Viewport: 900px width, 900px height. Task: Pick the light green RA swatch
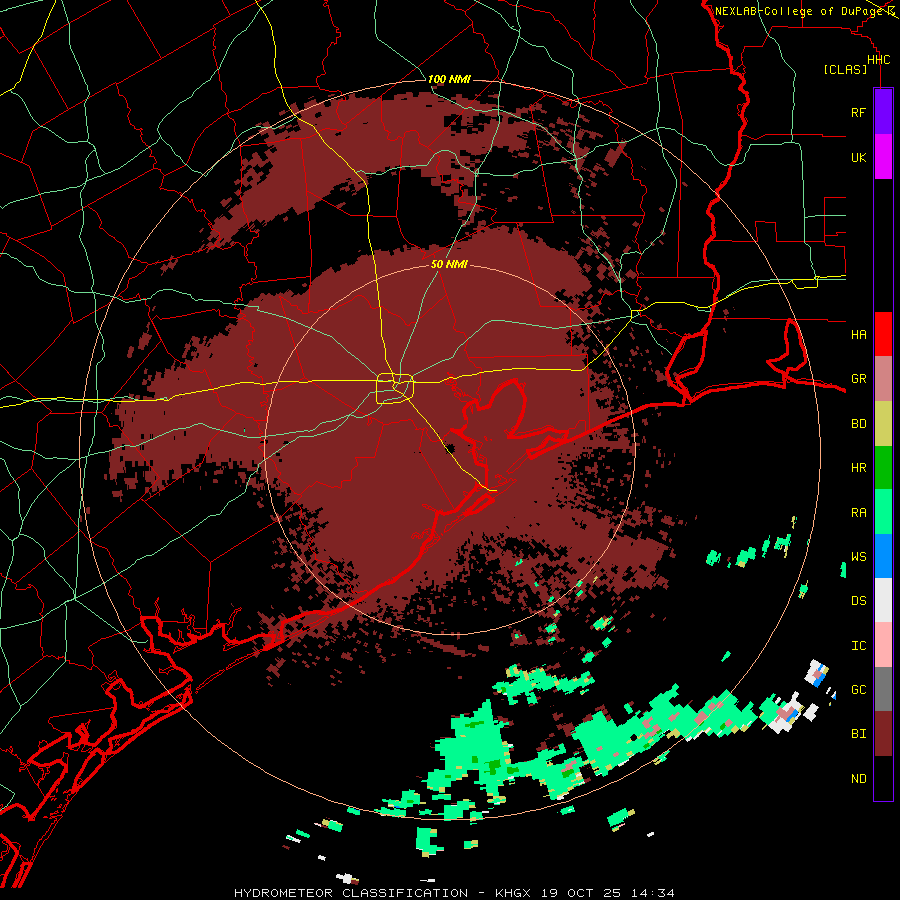(x=883, y=512)
